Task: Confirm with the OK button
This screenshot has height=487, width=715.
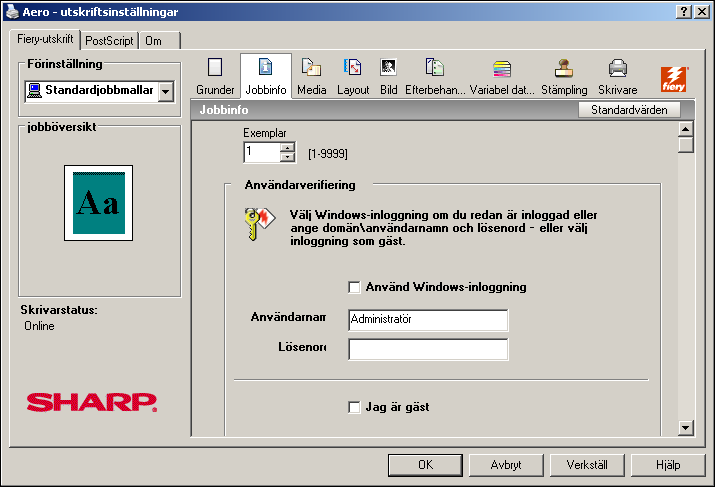Action: coord(425,465)
